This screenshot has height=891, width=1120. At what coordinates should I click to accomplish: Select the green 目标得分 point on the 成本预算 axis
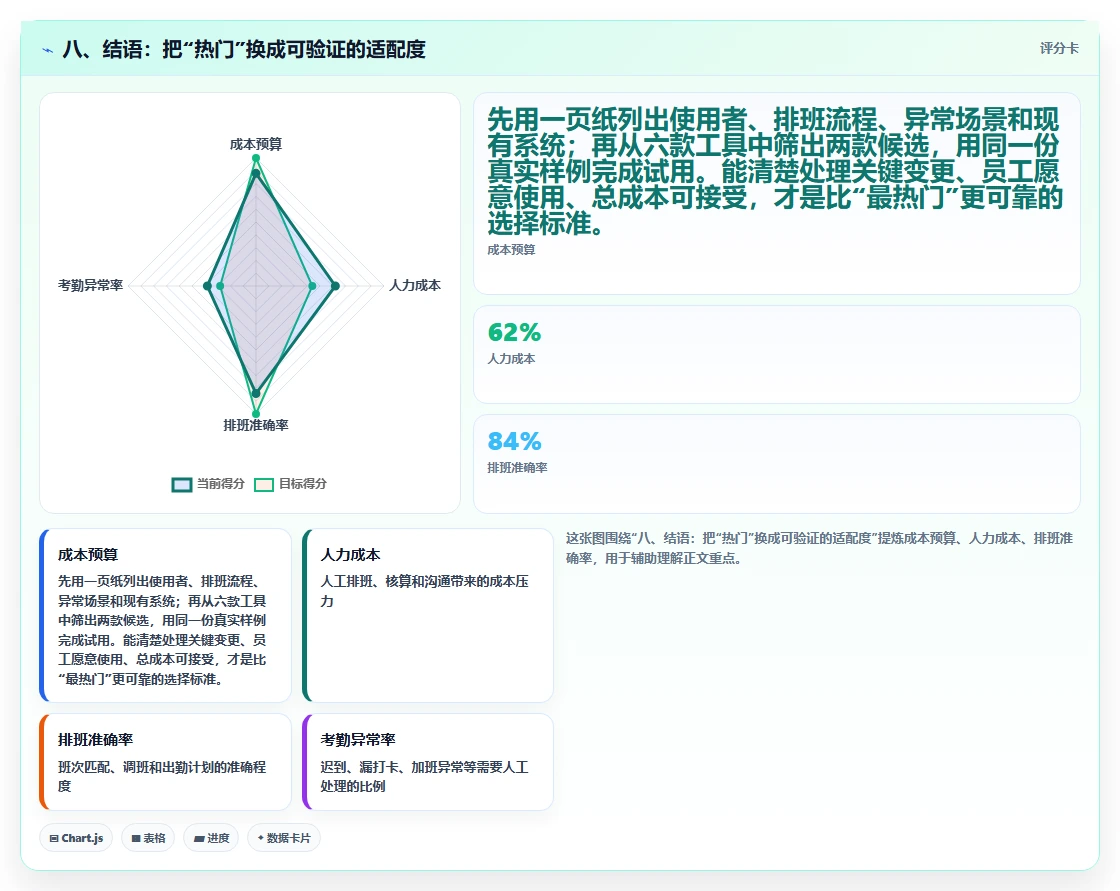point(256,159)
